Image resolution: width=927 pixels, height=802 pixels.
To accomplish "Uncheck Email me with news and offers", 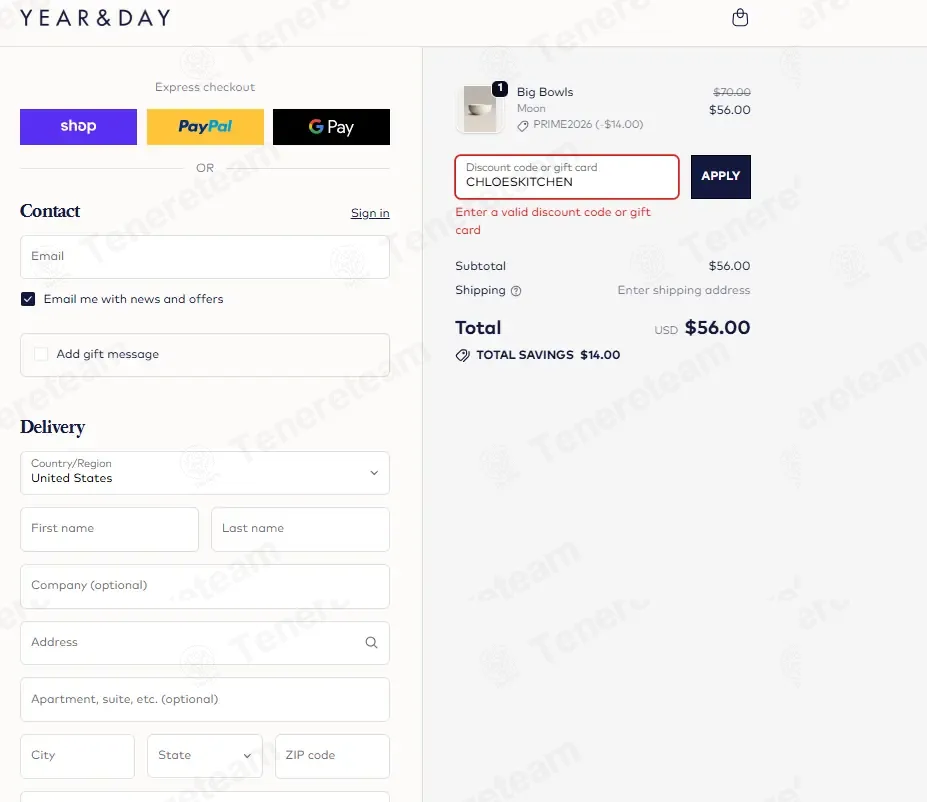I will tap(28, 299).
